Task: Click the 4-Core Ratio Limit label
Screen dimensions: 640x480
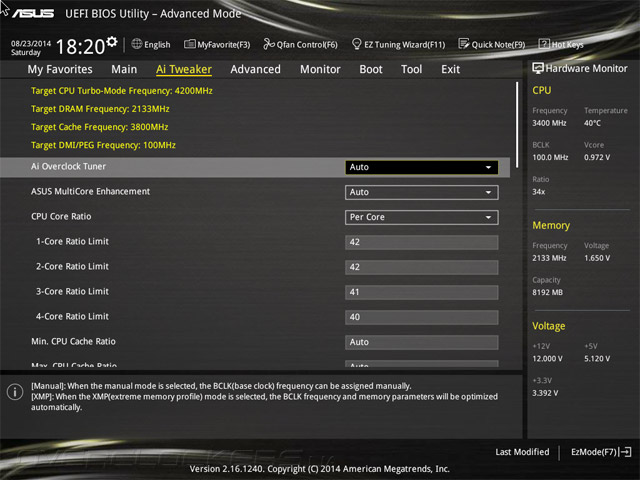Action: [x=72, y=316]
